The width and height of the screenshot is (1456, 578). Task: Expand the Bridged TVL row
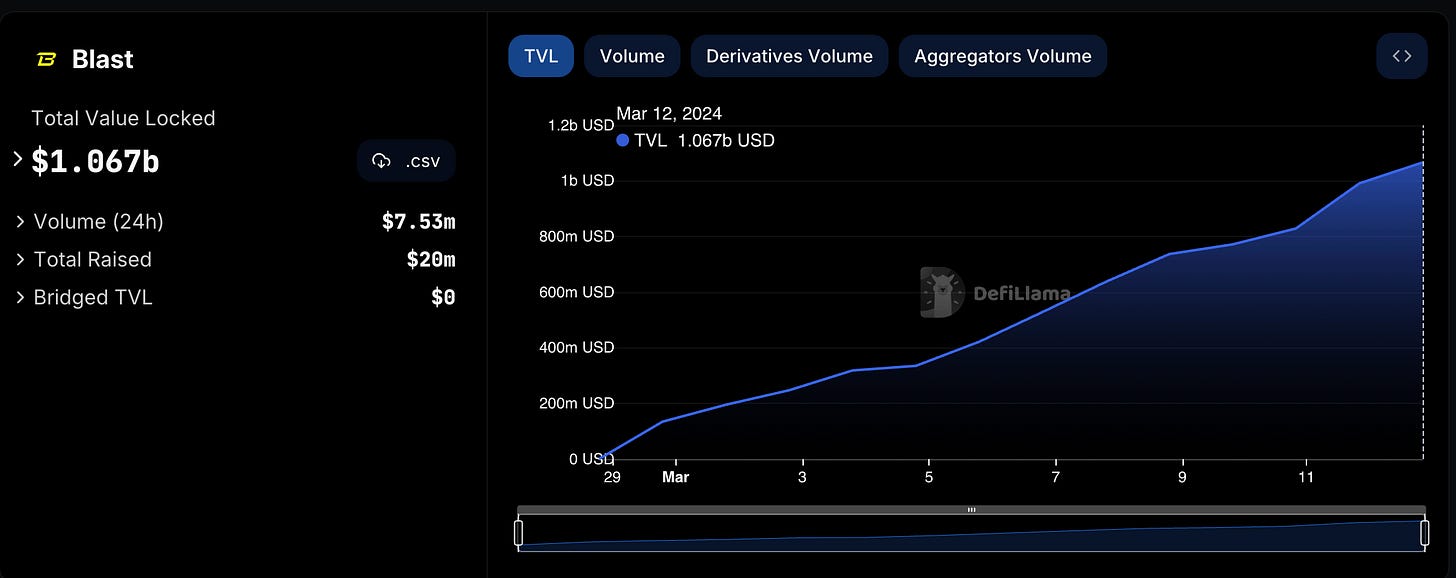[x=21, y=298]
